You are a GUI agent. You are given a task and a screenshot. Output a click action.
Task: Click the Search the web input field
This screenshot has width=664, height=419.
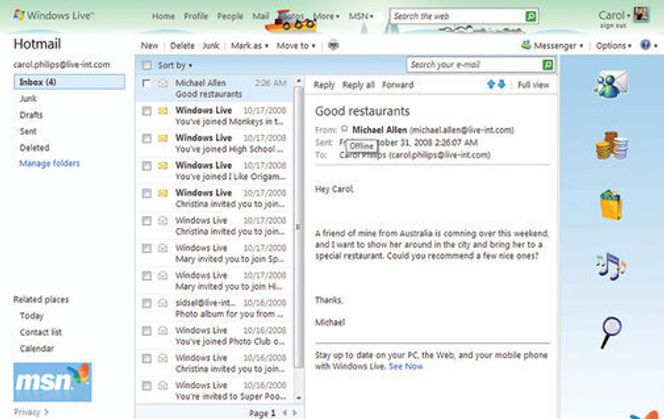click(457, 16)
